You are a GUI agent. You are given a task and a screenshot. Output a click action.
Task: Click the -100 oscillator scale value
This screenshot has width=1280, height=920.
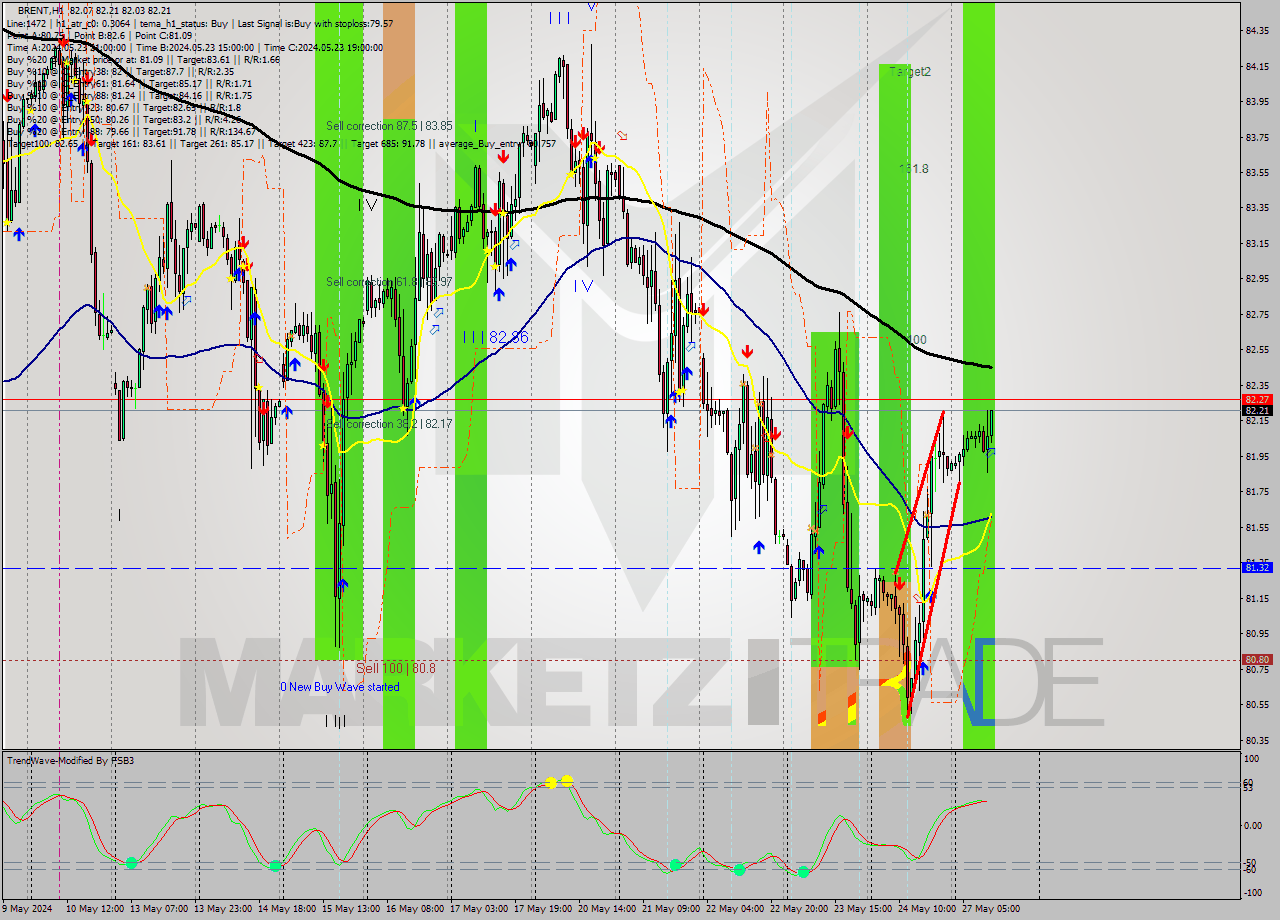[1254, 892]
